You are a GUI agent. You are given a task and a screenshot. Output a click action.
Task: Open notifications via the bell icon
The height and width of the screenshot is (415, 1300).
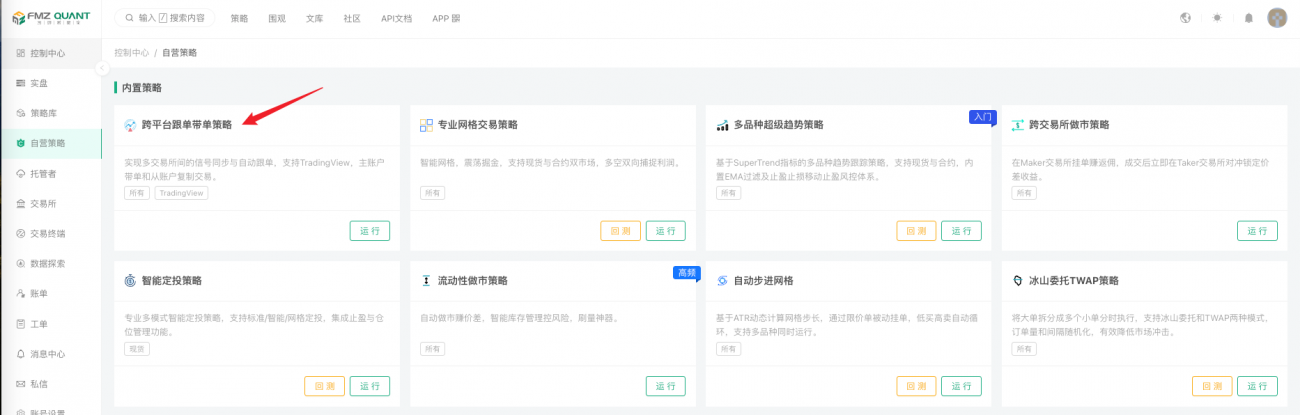[x=1248, y=18]
